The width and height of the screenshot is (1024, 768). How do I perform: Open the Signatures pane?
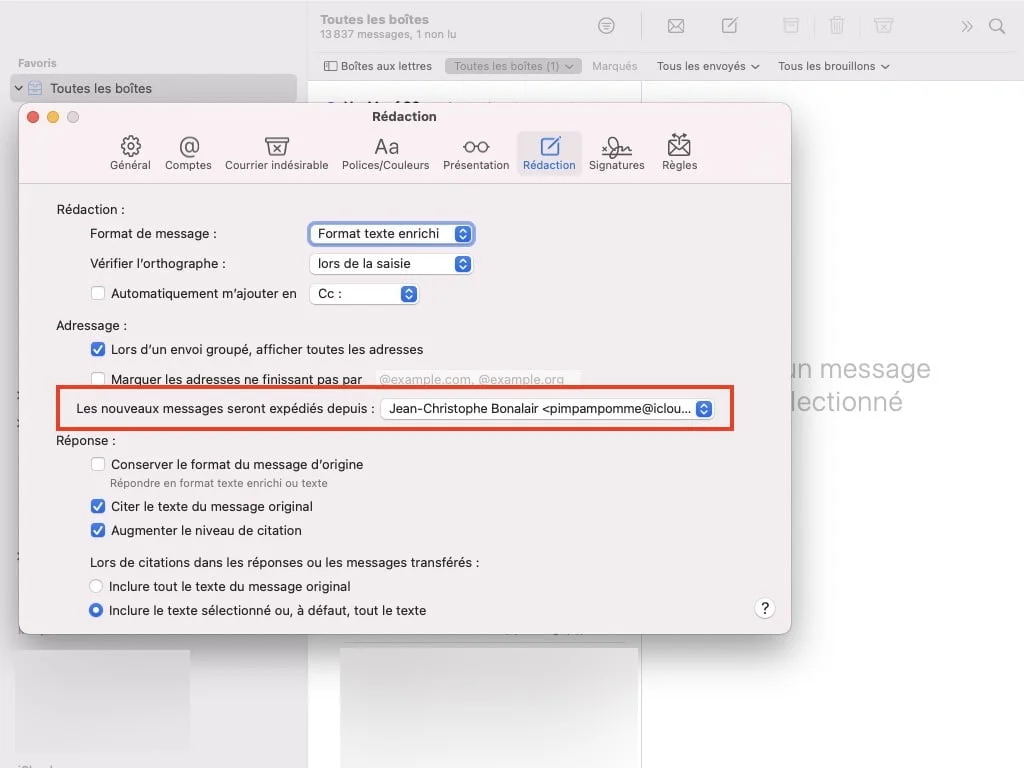click(617, 152)
